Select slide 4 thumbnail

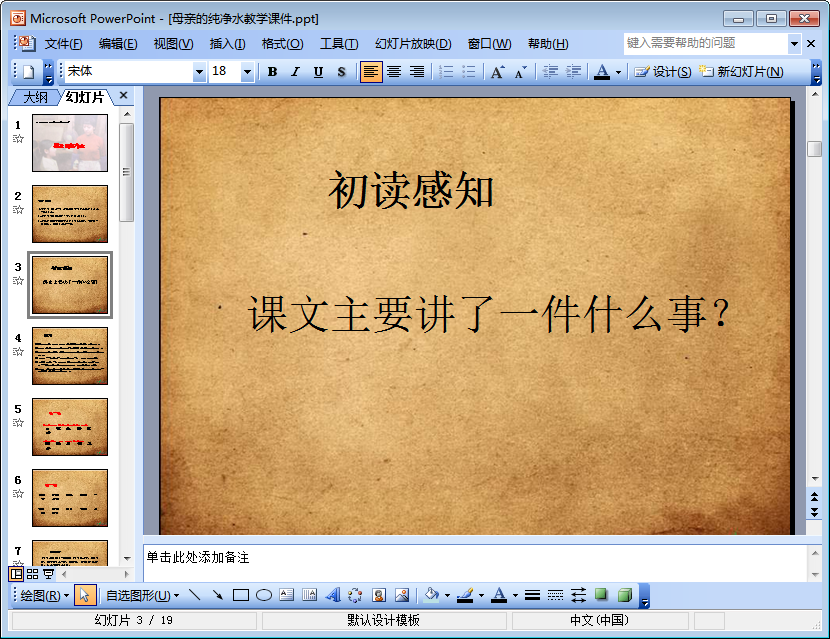(70, 356)
